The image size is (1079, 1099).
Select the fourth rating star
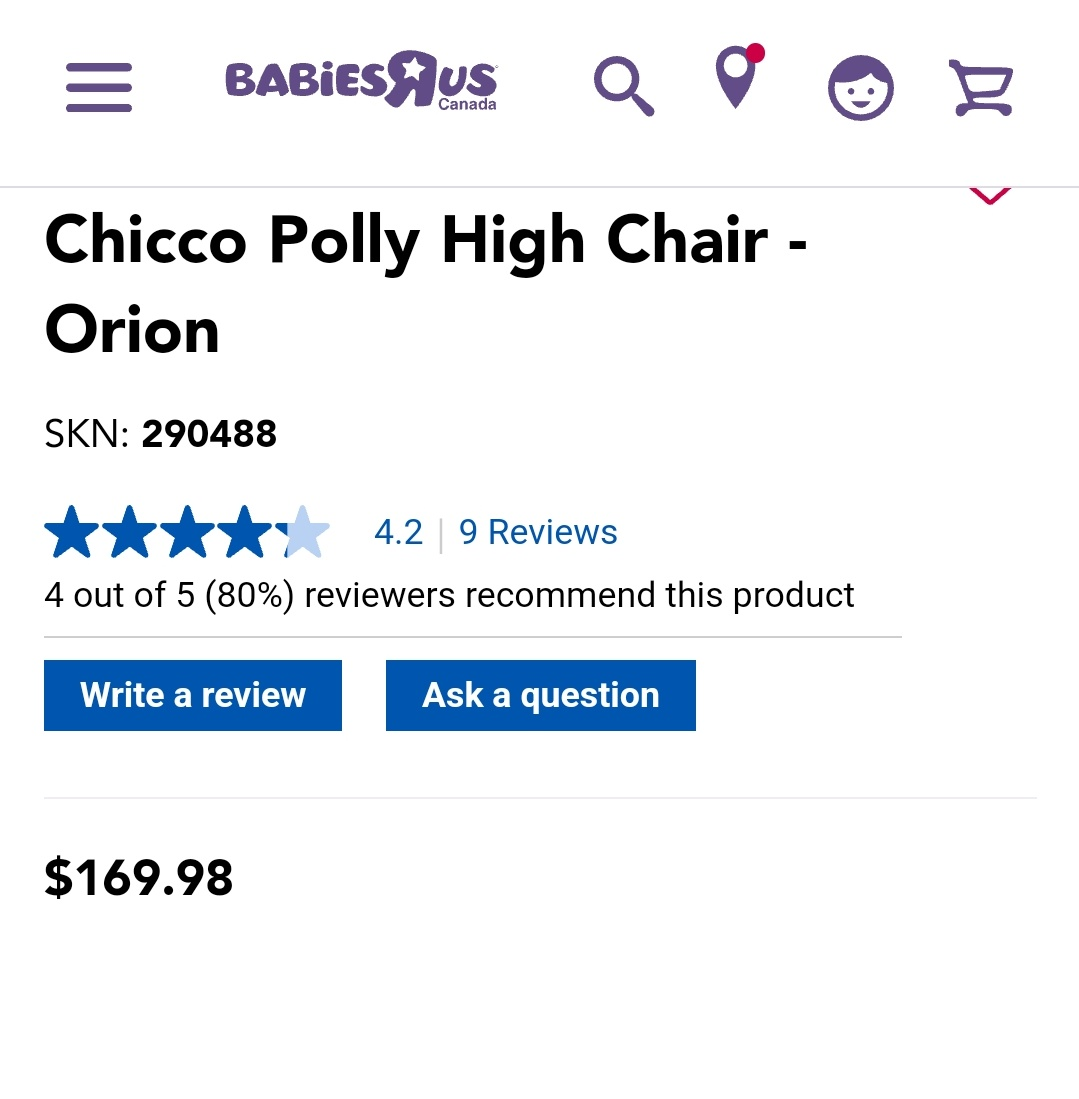point(245,532)
